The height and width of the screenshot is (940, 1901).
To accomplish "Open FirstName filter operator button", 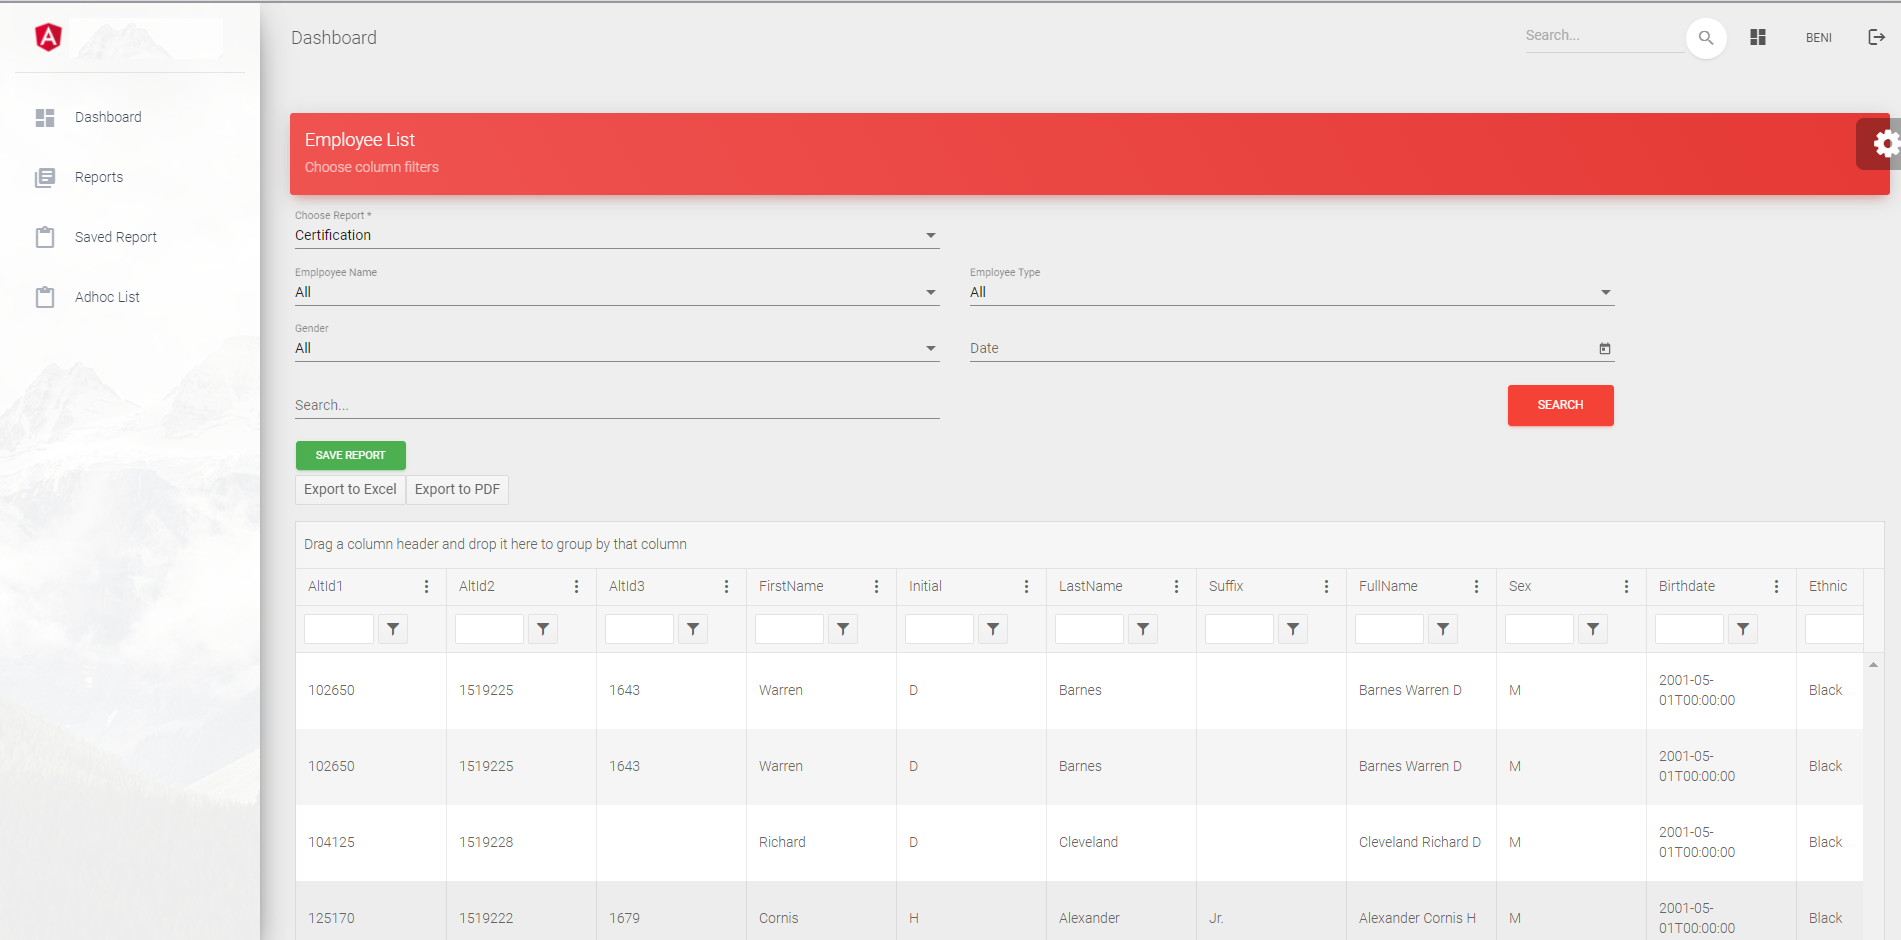I will point(843,629).
